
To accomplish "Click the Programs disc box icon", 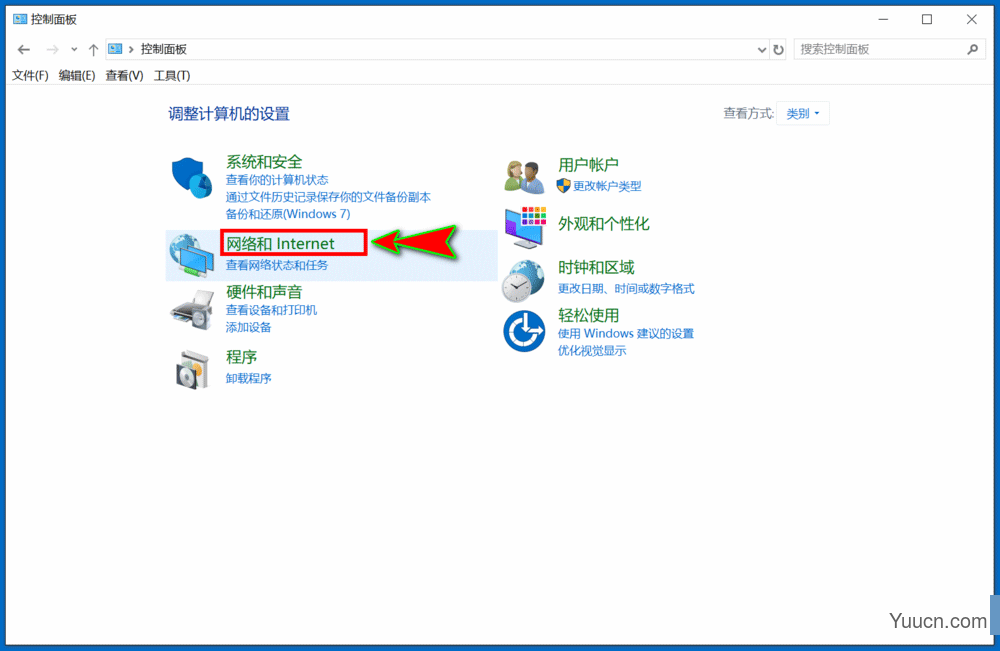I will pos(191,369).
